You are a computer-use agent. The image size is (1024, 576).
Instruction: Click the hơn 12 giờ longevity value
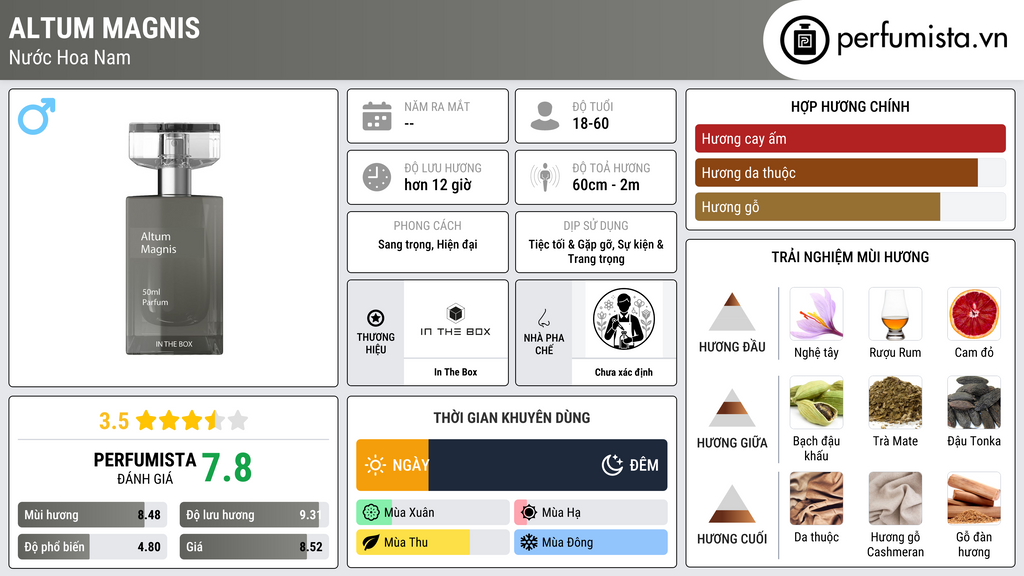[438, 185]
